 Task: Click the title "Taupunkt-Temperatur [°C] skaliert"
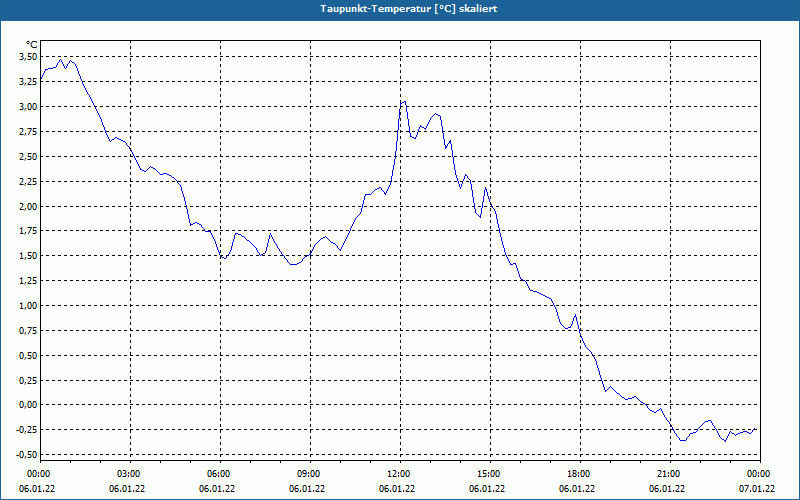click(409, 9)
